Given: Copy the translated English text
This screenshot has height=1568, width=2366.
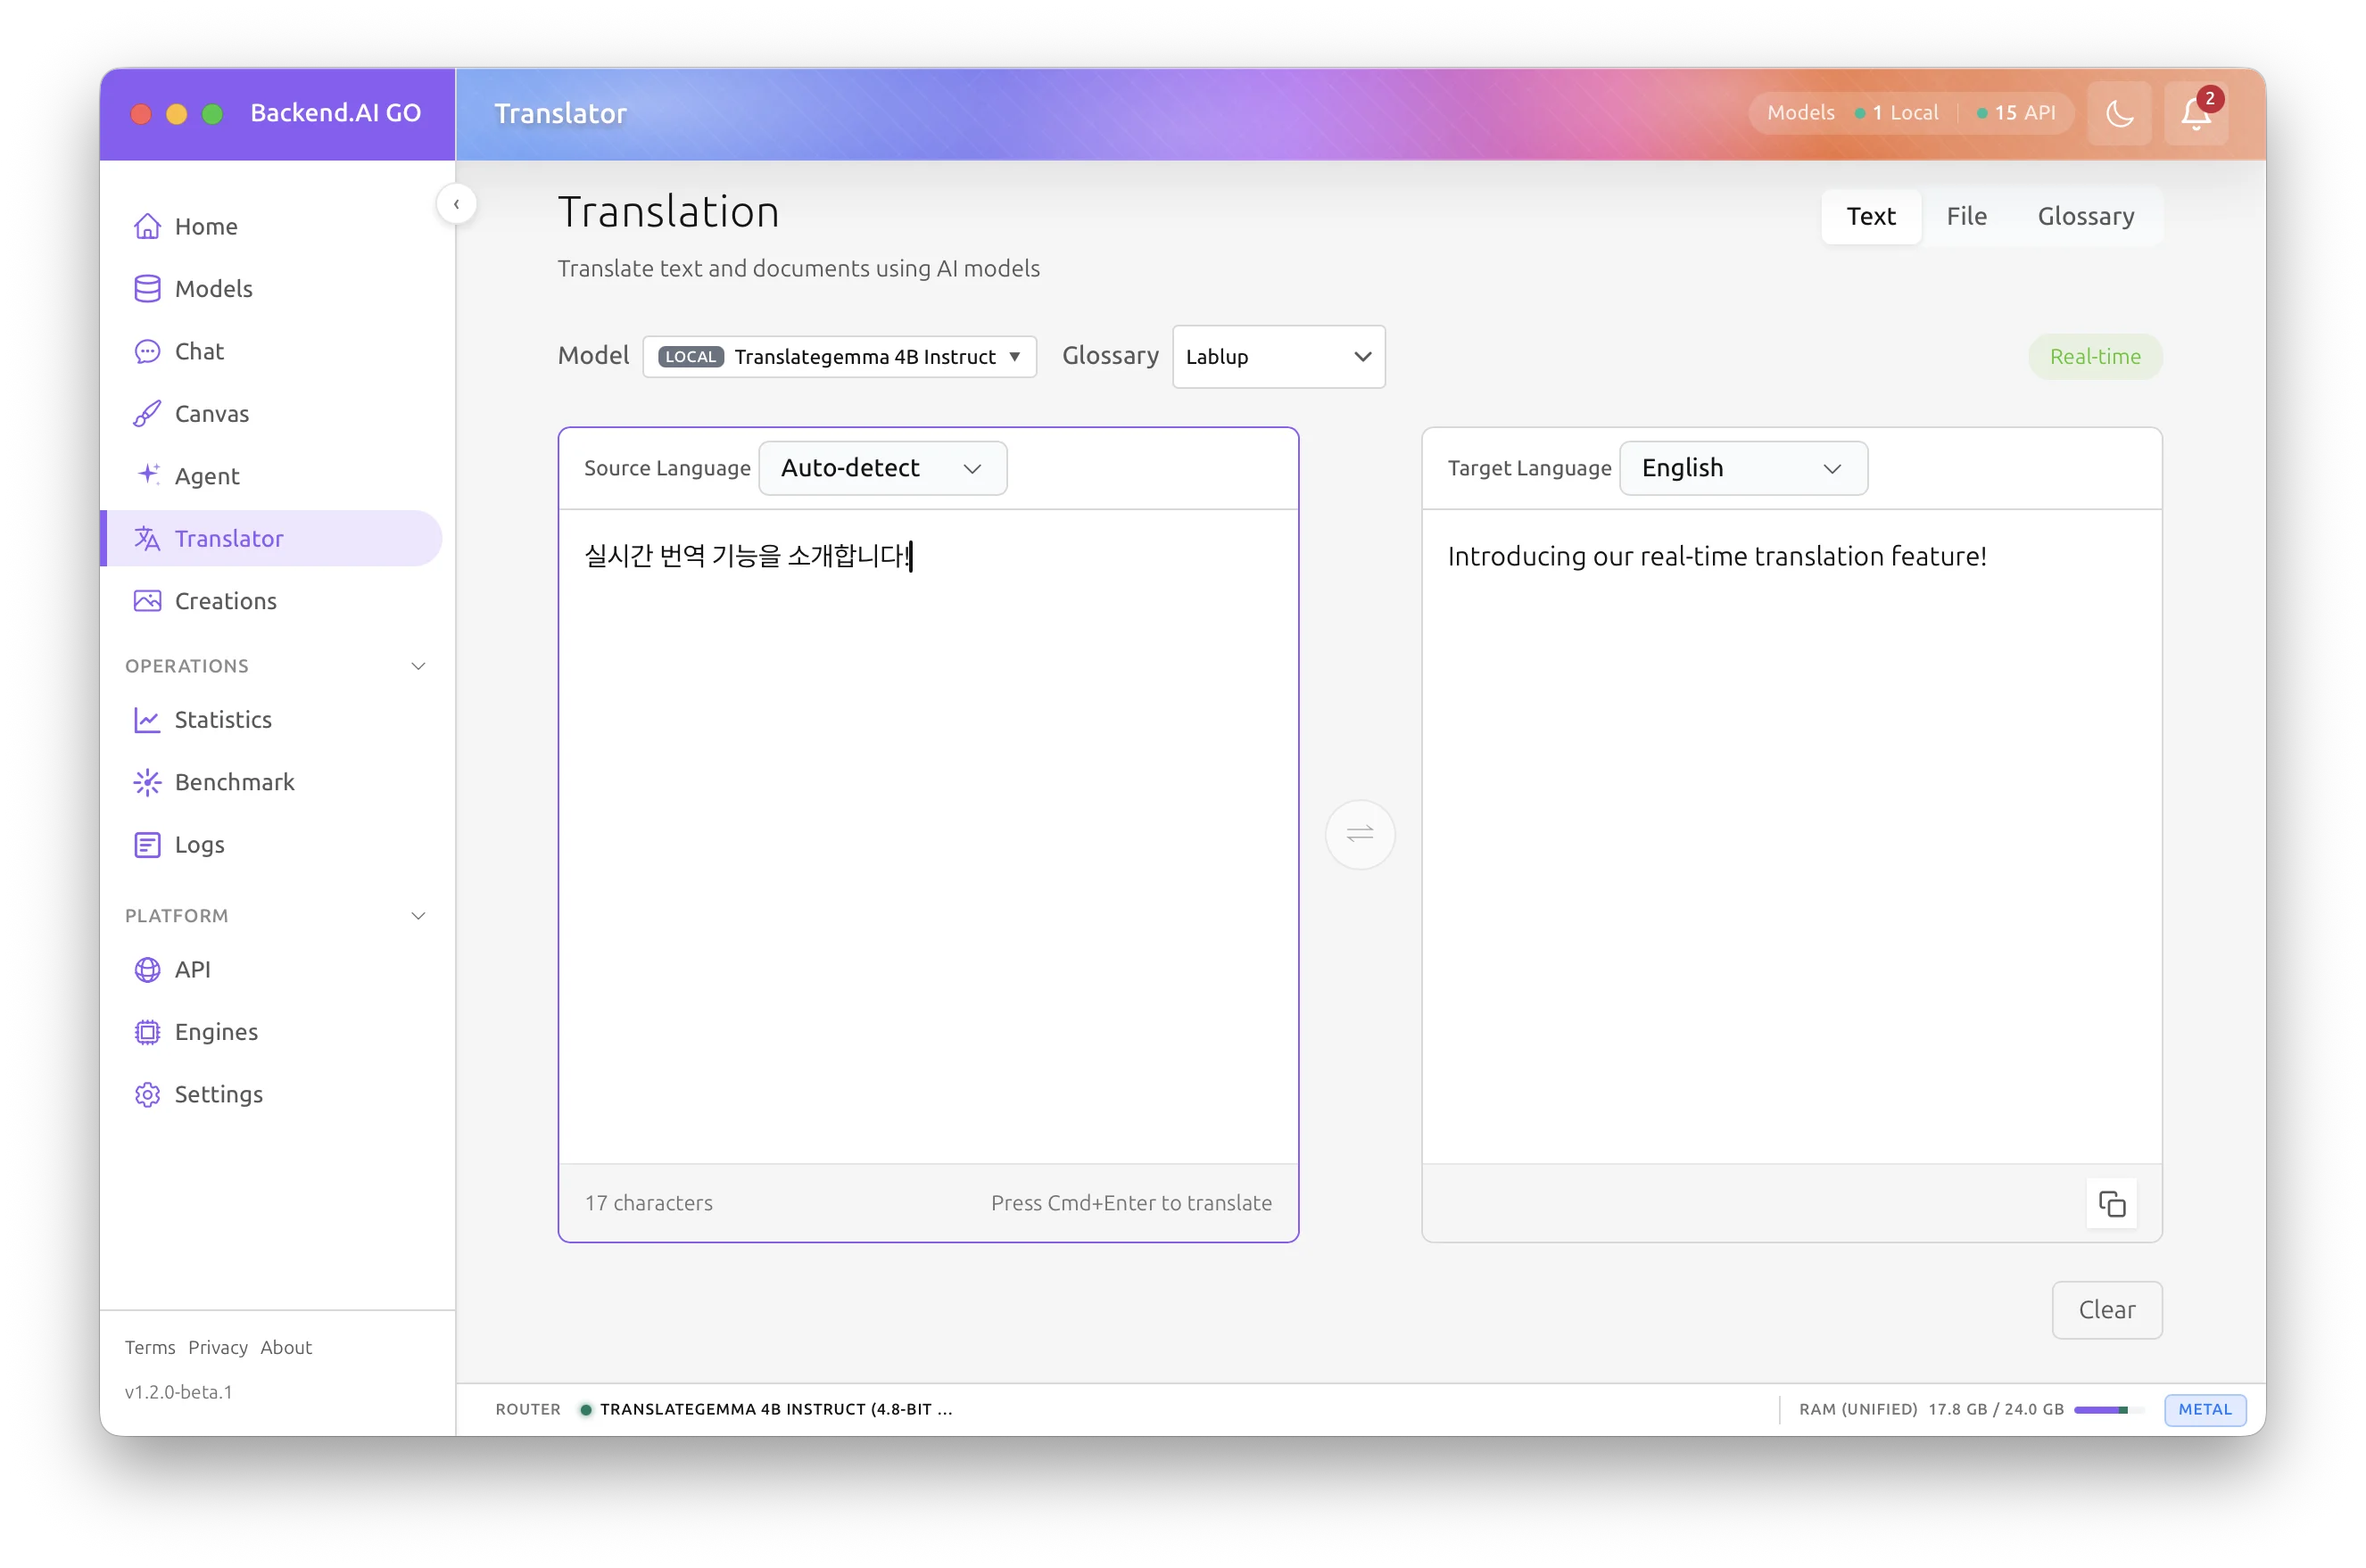Looking at the screenshot, I should (2112, 1203).
